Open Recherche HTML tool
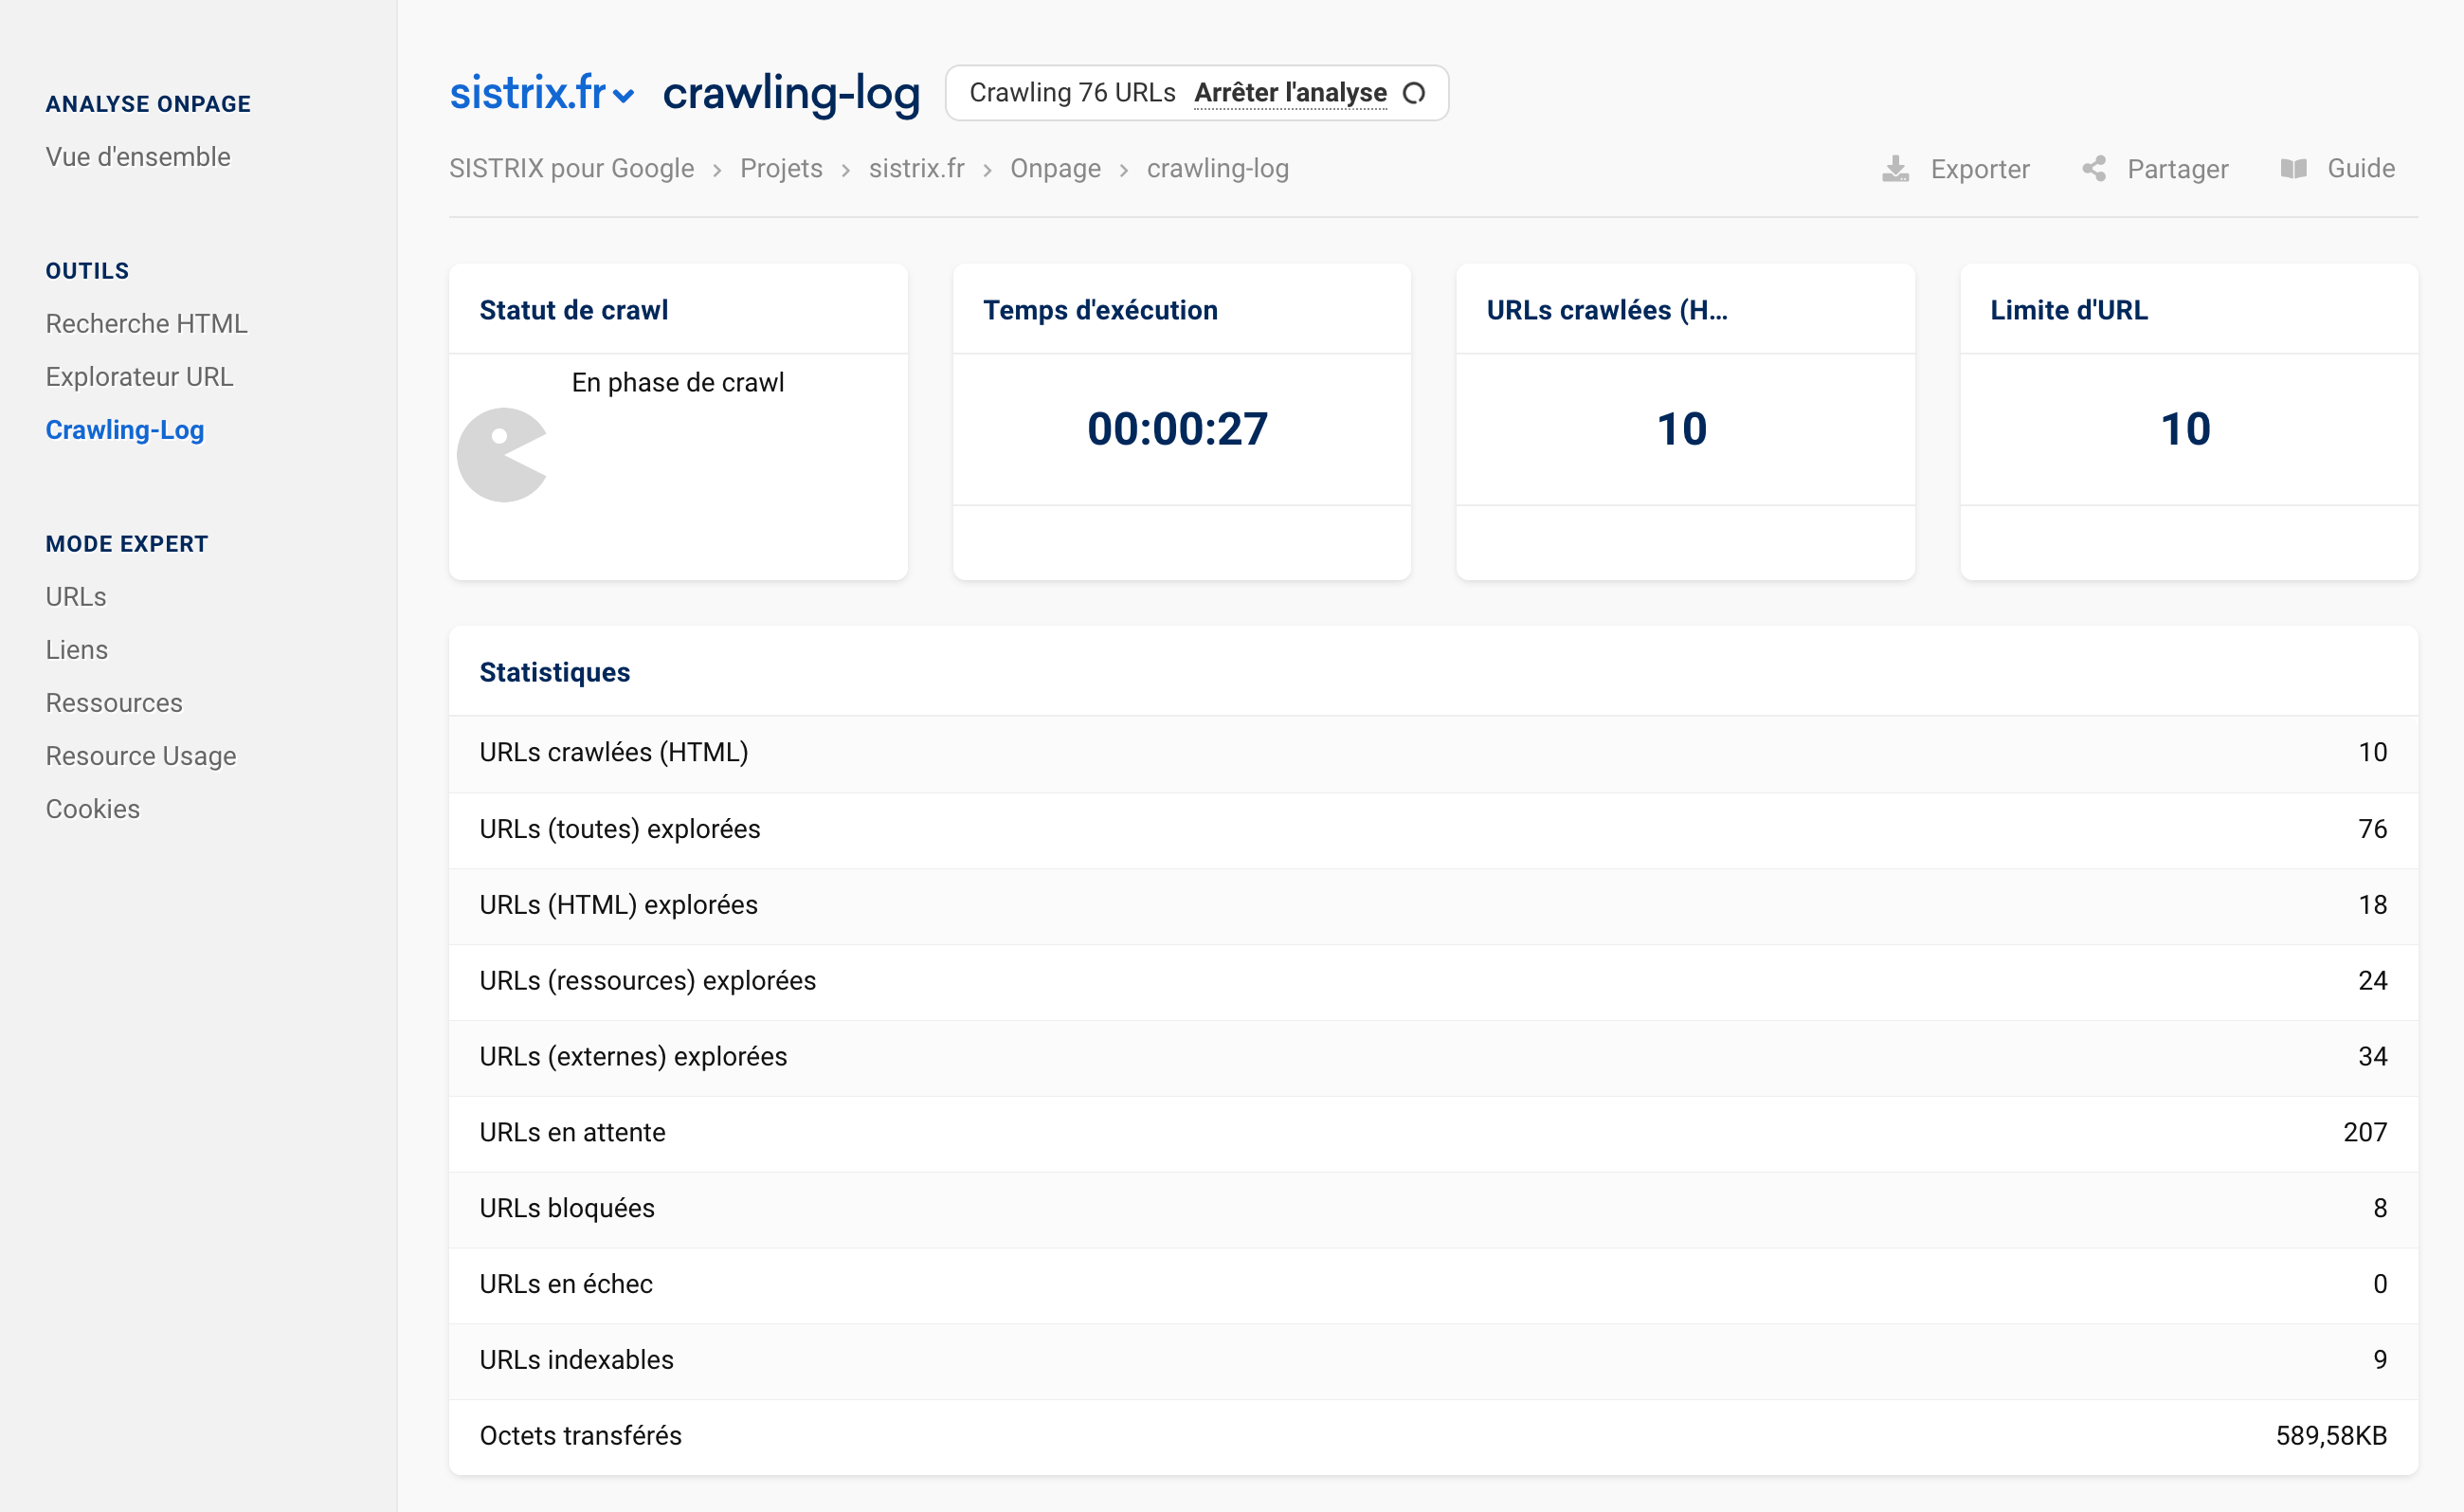 click(x=146, y=324)
